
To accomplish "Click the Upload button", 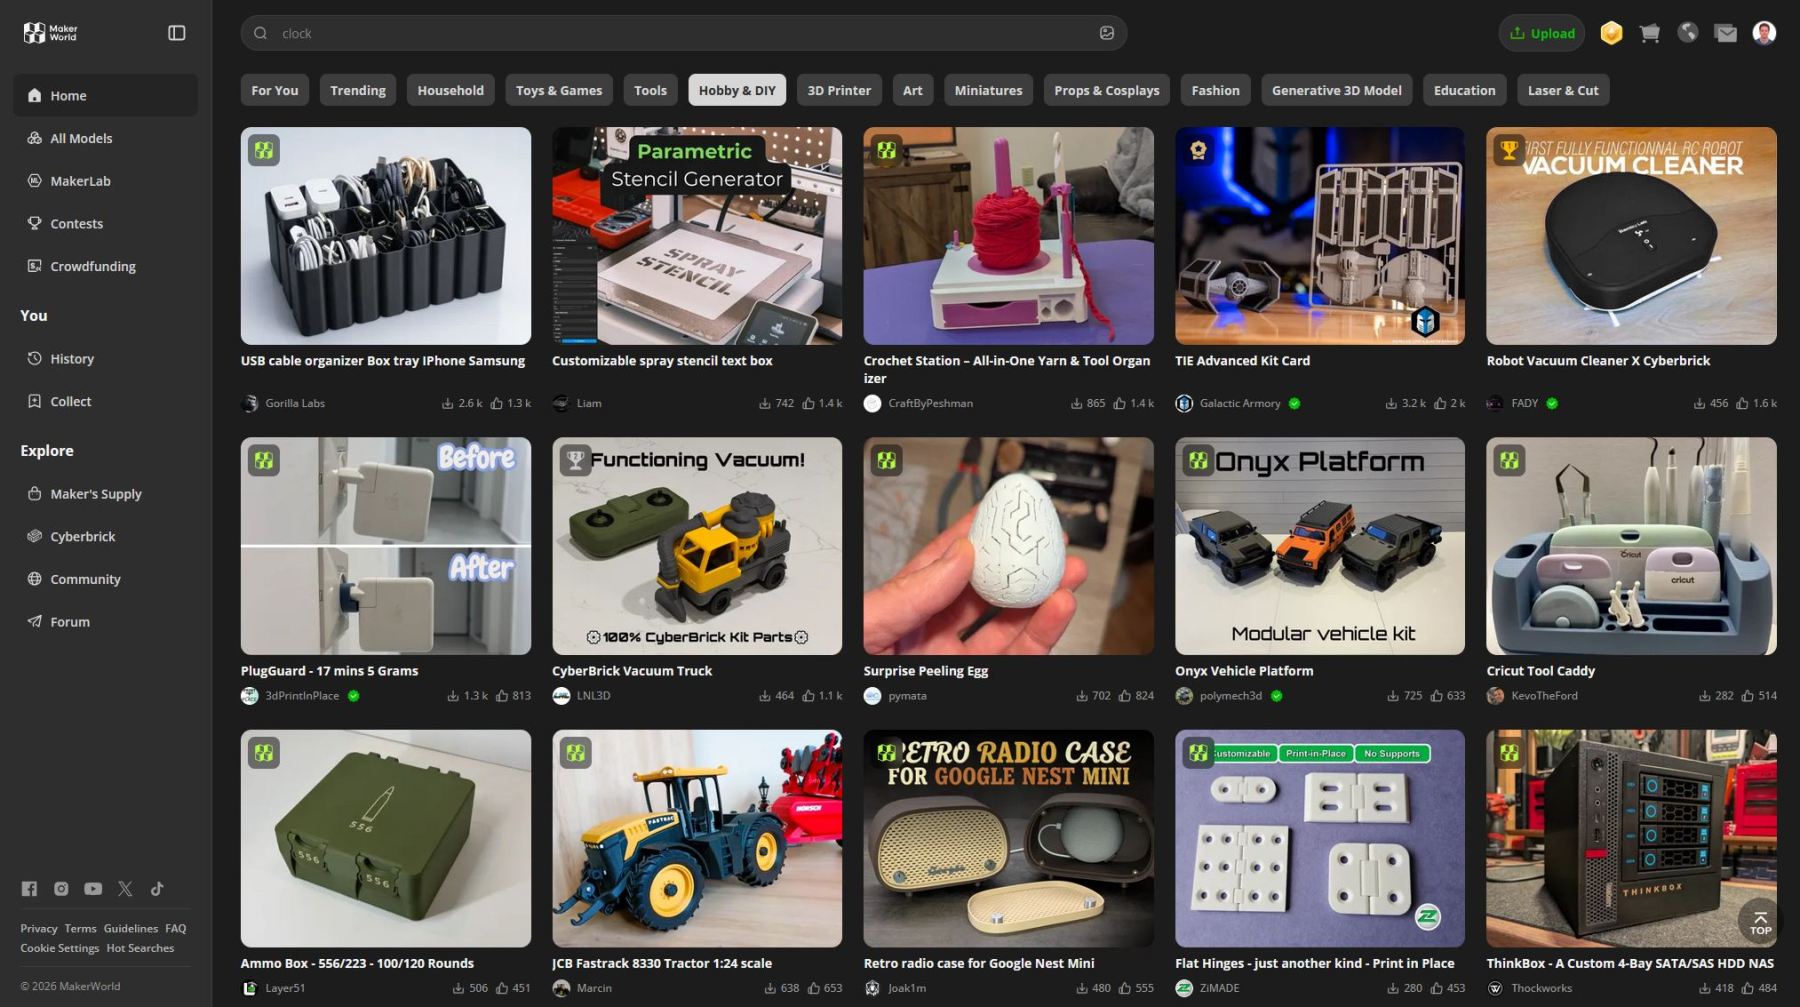I will pyautogui.click(x=1541, y=33).
